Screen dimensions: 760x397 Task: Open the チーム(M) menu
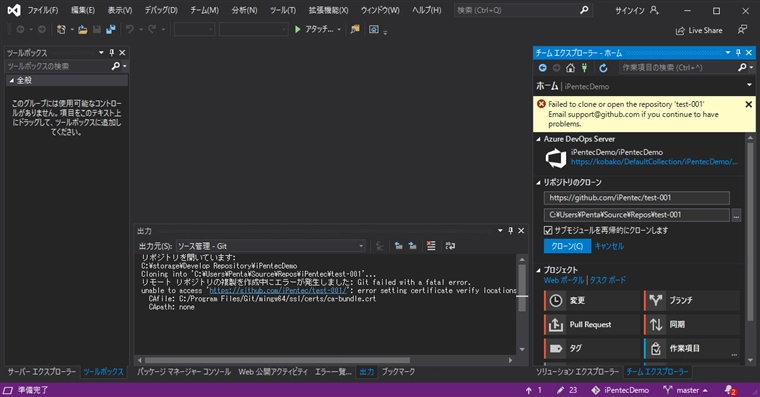[x=204, y=10]
